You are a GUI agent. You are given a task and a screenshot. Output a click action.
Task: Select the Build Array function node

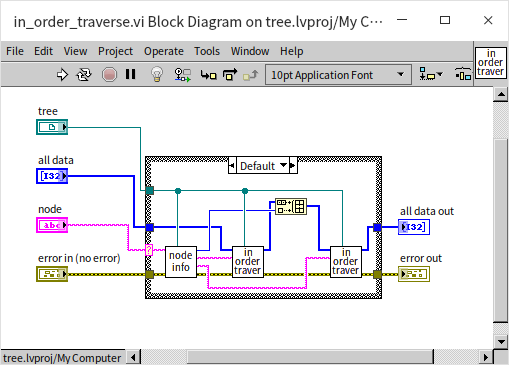pos(291,206)
